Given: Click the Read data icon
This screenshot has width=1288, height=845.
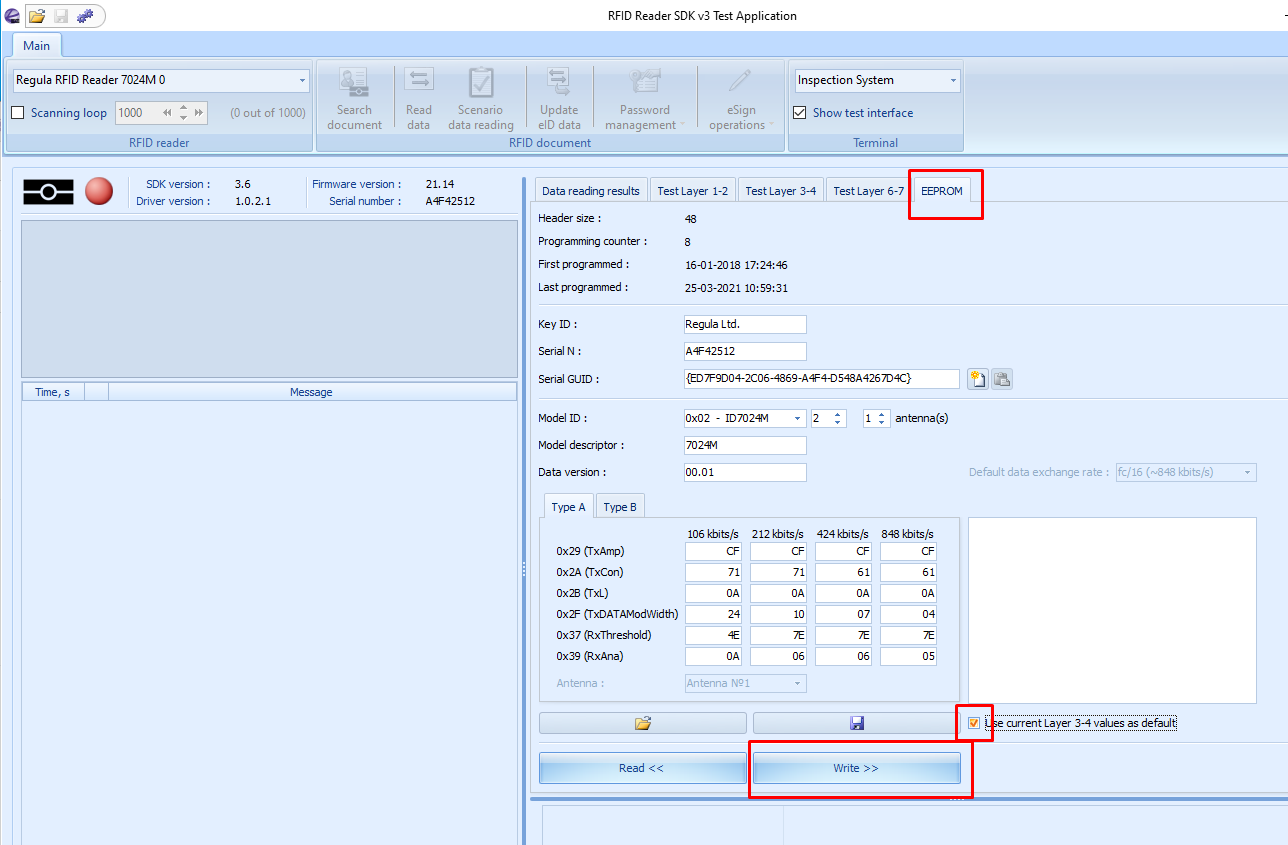Looking at the screenshot, I should pyautogui.click(x=418, y=97).
